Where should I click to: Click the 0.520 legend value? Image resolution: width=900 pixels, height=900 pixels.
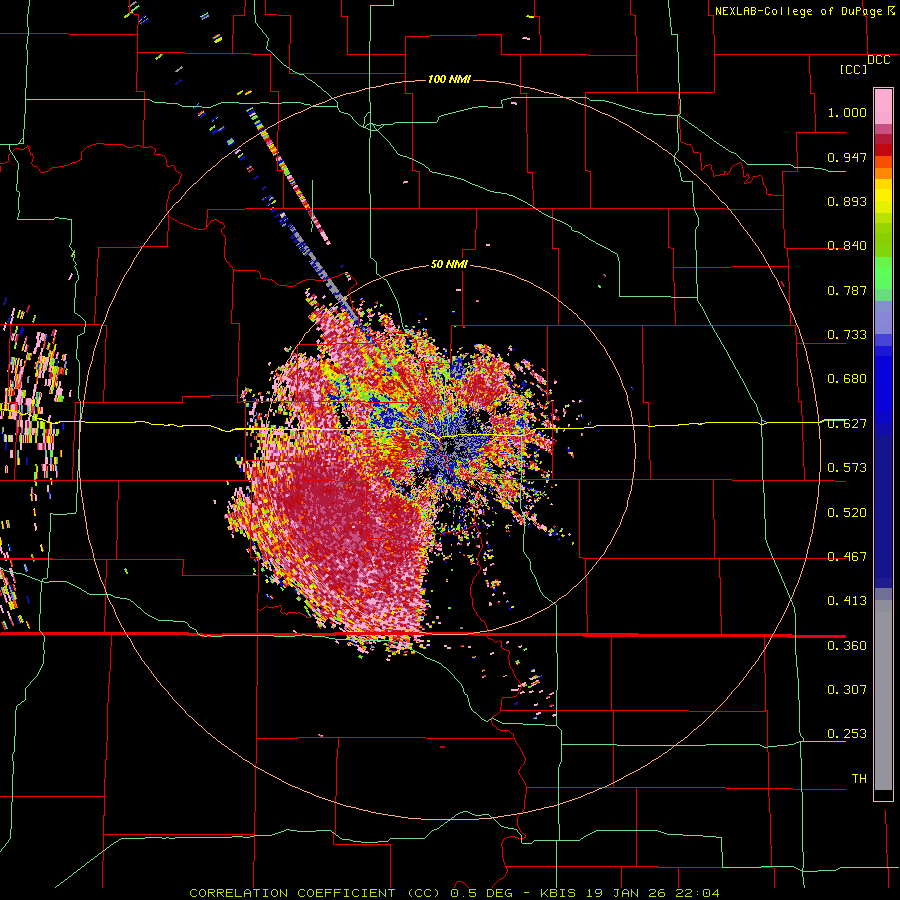[x=847, y=513]
